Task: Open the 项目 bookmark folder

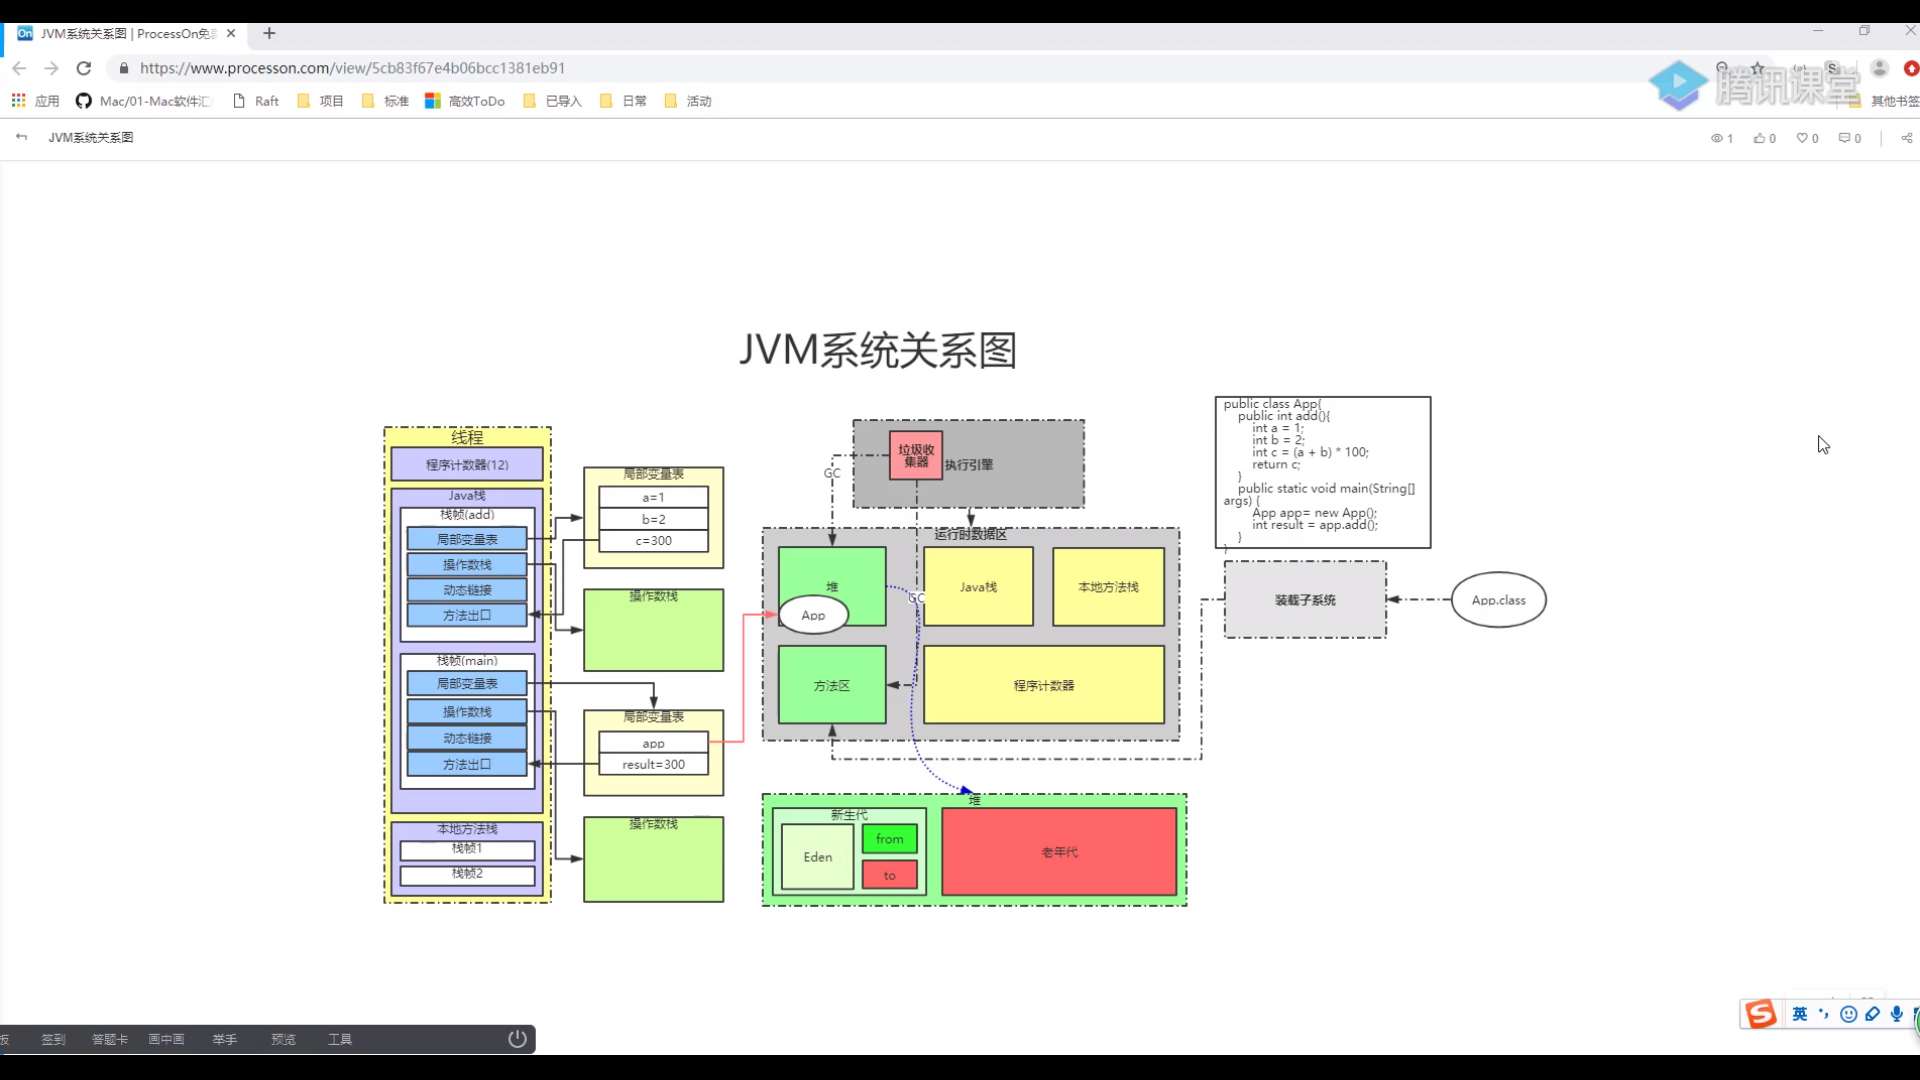Action: pyautogui.click(x=320, y=101)
